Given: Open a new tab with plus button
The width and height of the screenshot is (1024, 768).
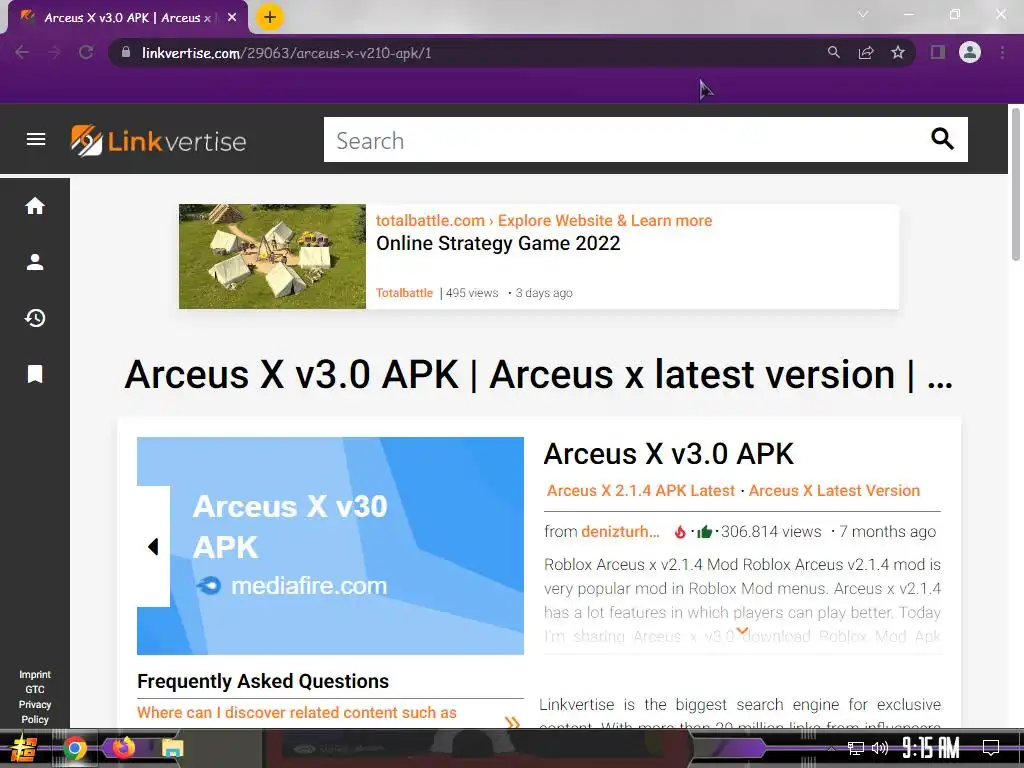Looking at the screenshot, I should tap(270, 17).
